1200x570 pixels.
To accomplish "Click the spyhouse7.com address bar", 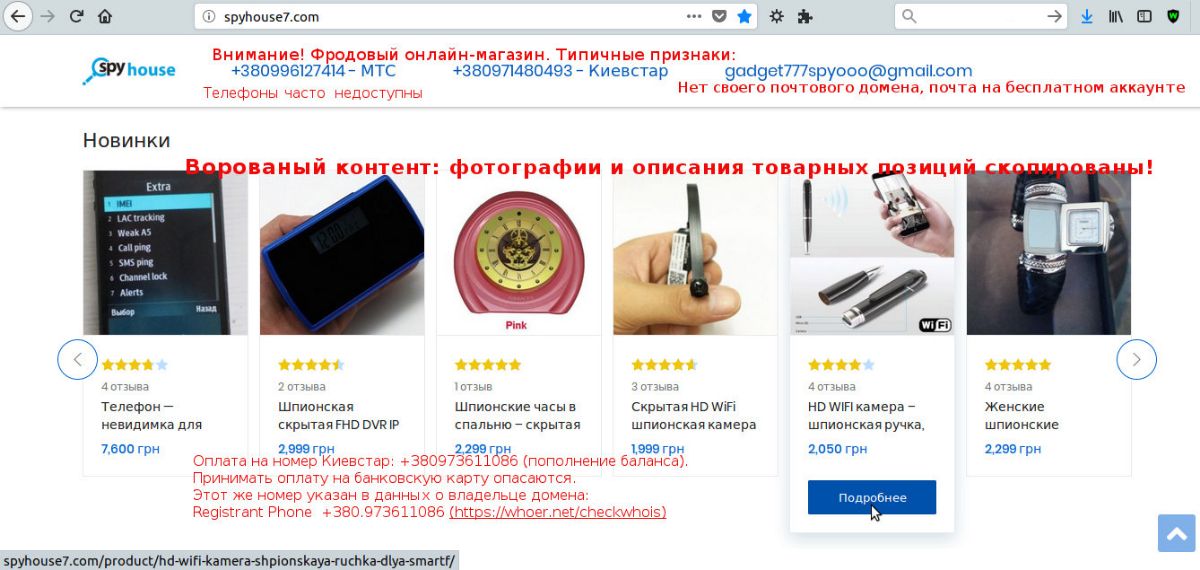I will (x=440, y=16).
